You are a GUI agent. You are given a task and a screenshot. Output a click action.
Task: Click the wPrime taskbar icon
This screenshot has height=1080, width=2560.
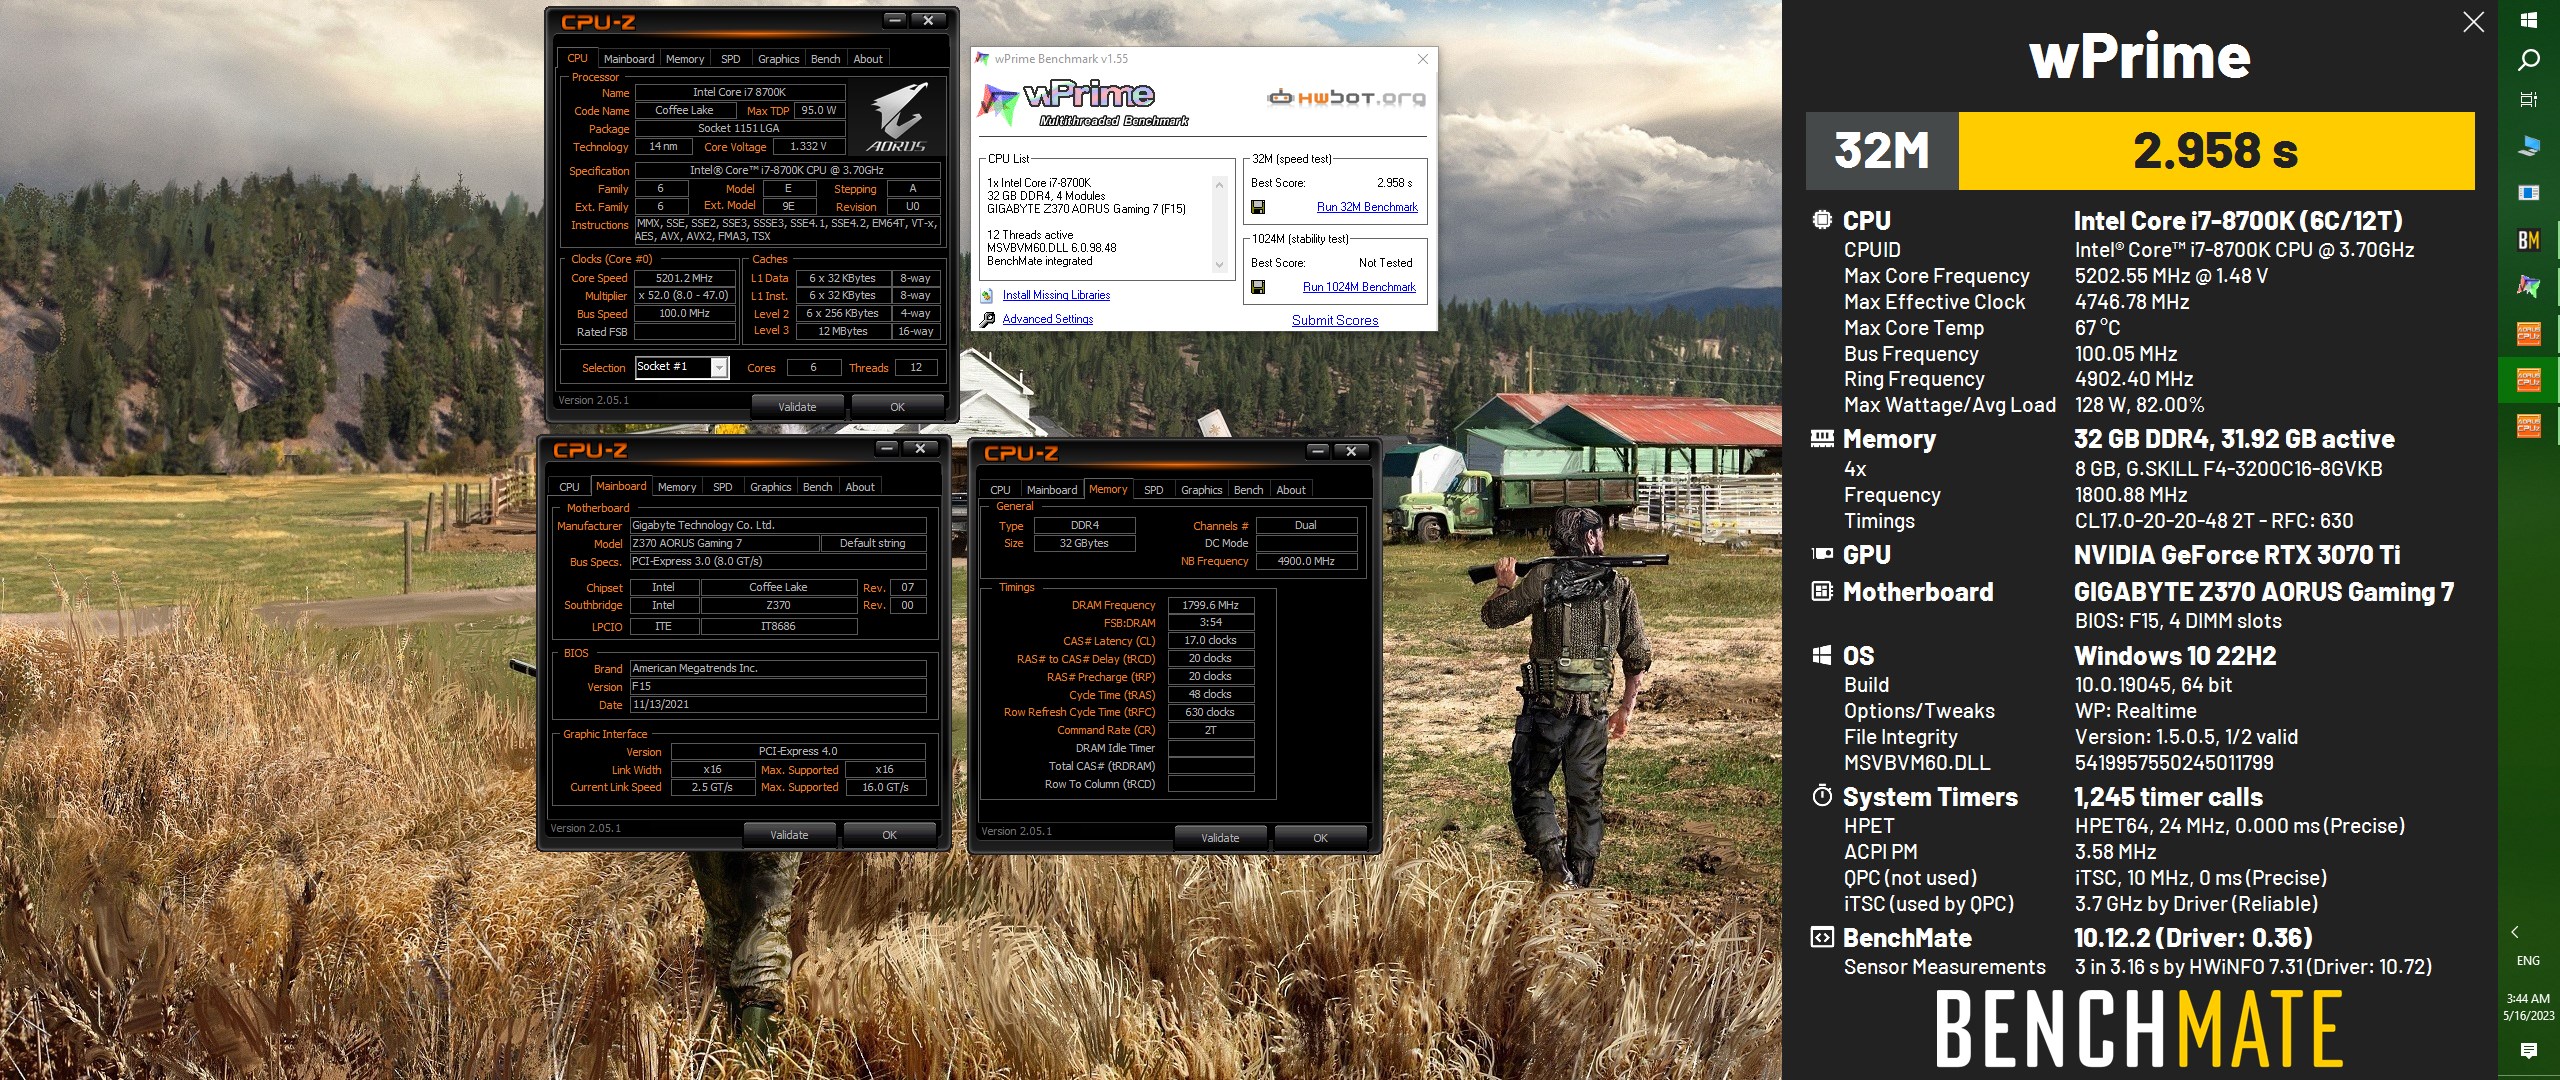click(2529, 286)
